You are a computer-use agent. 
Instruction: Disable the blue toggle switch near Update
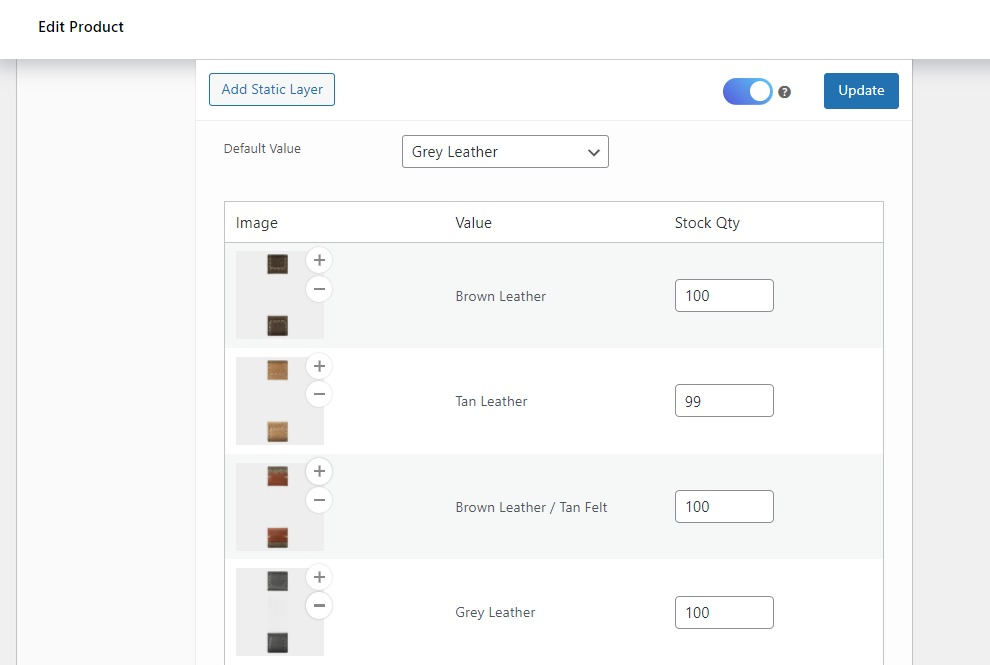(747, 91)
